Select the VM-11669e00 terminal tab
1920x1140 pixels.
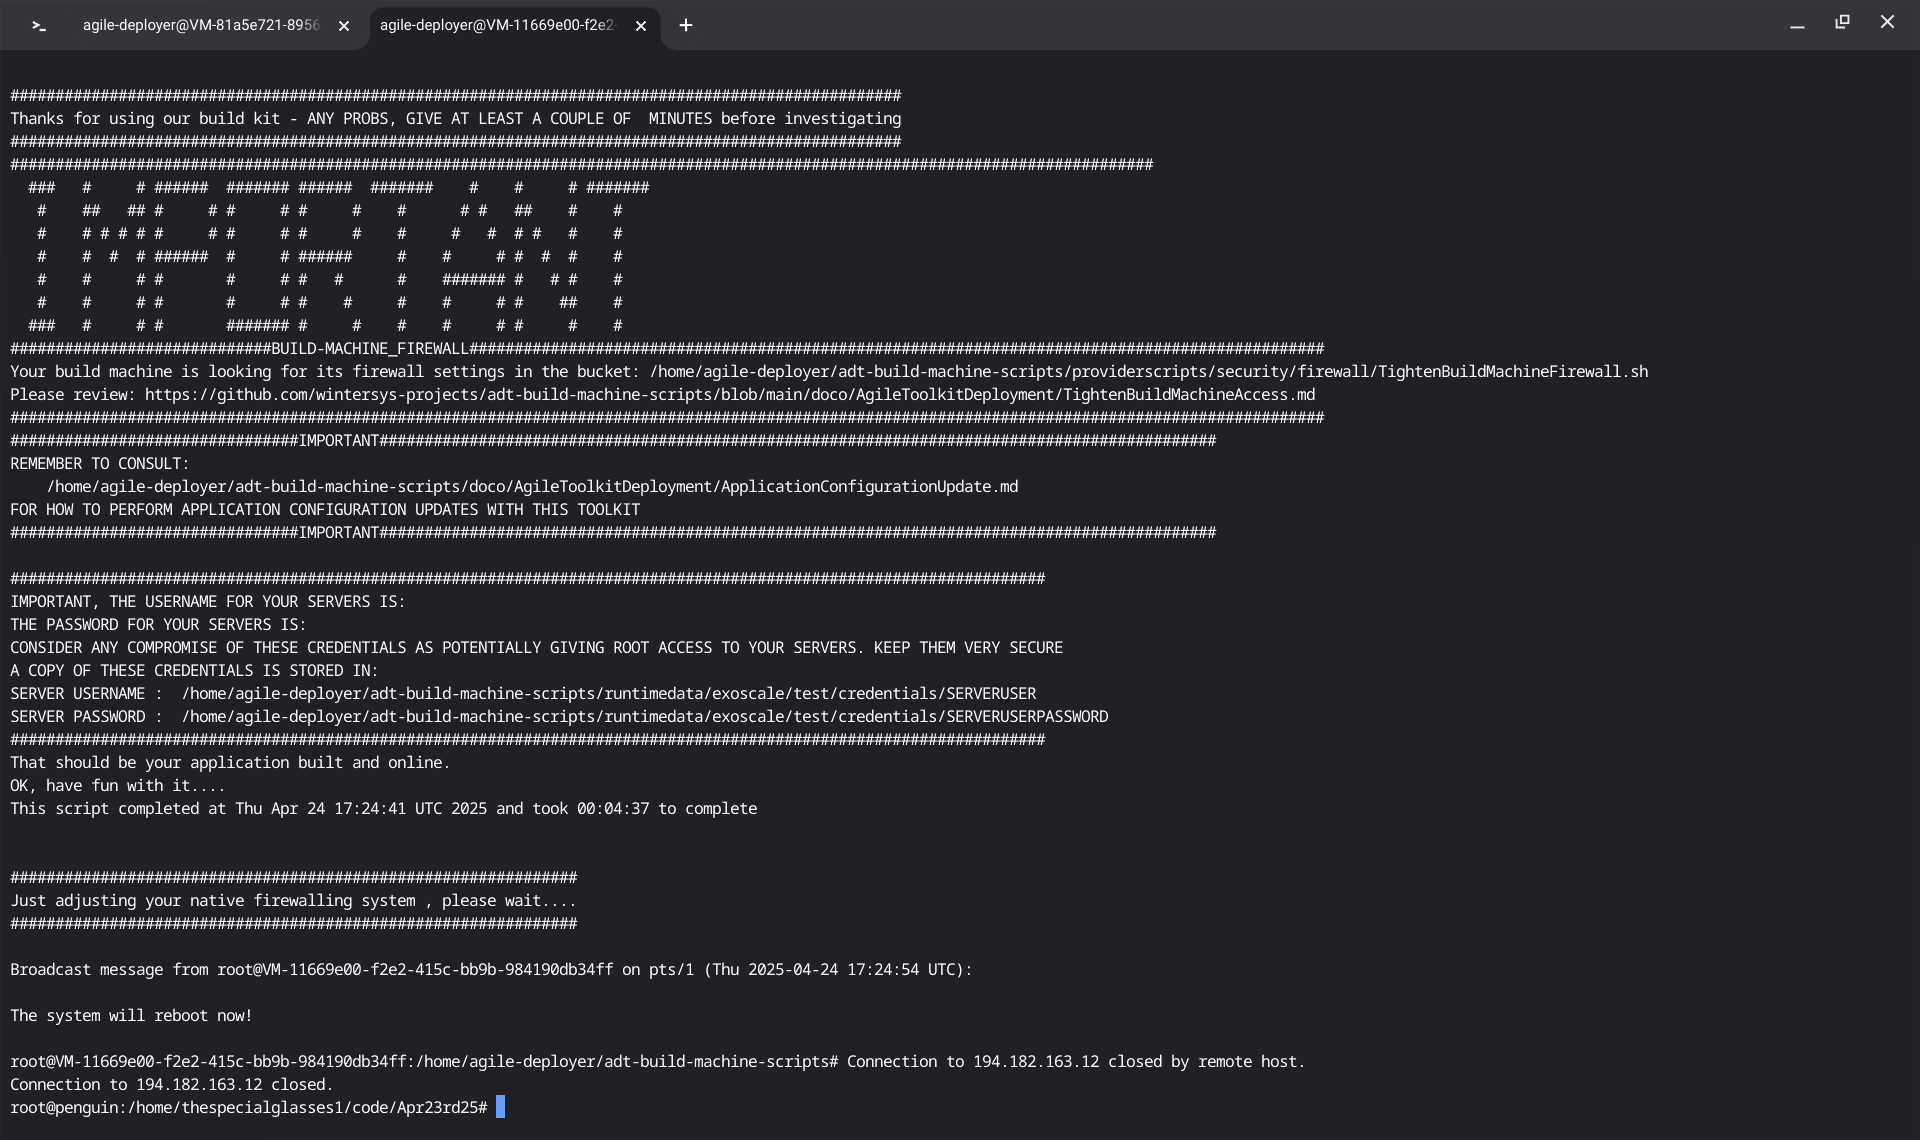497,26
